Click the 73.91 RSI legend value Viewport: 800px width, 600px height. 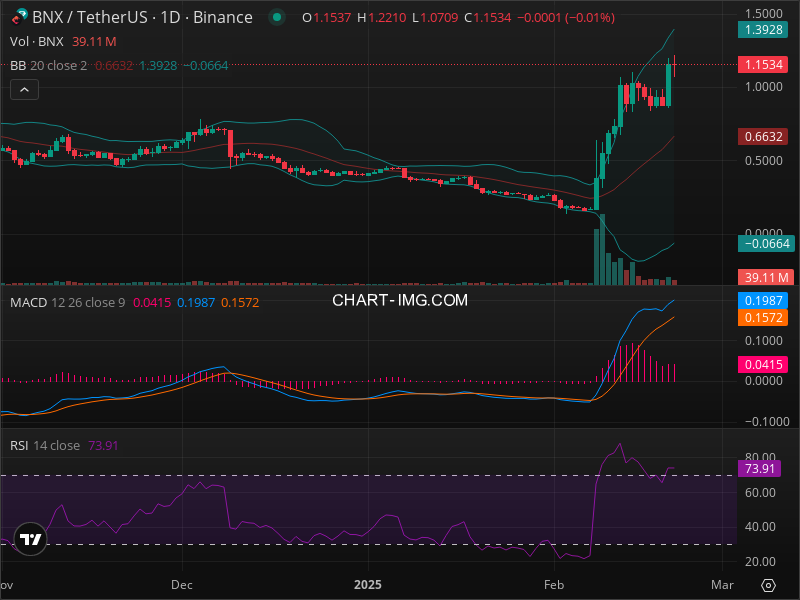(103, 445)
